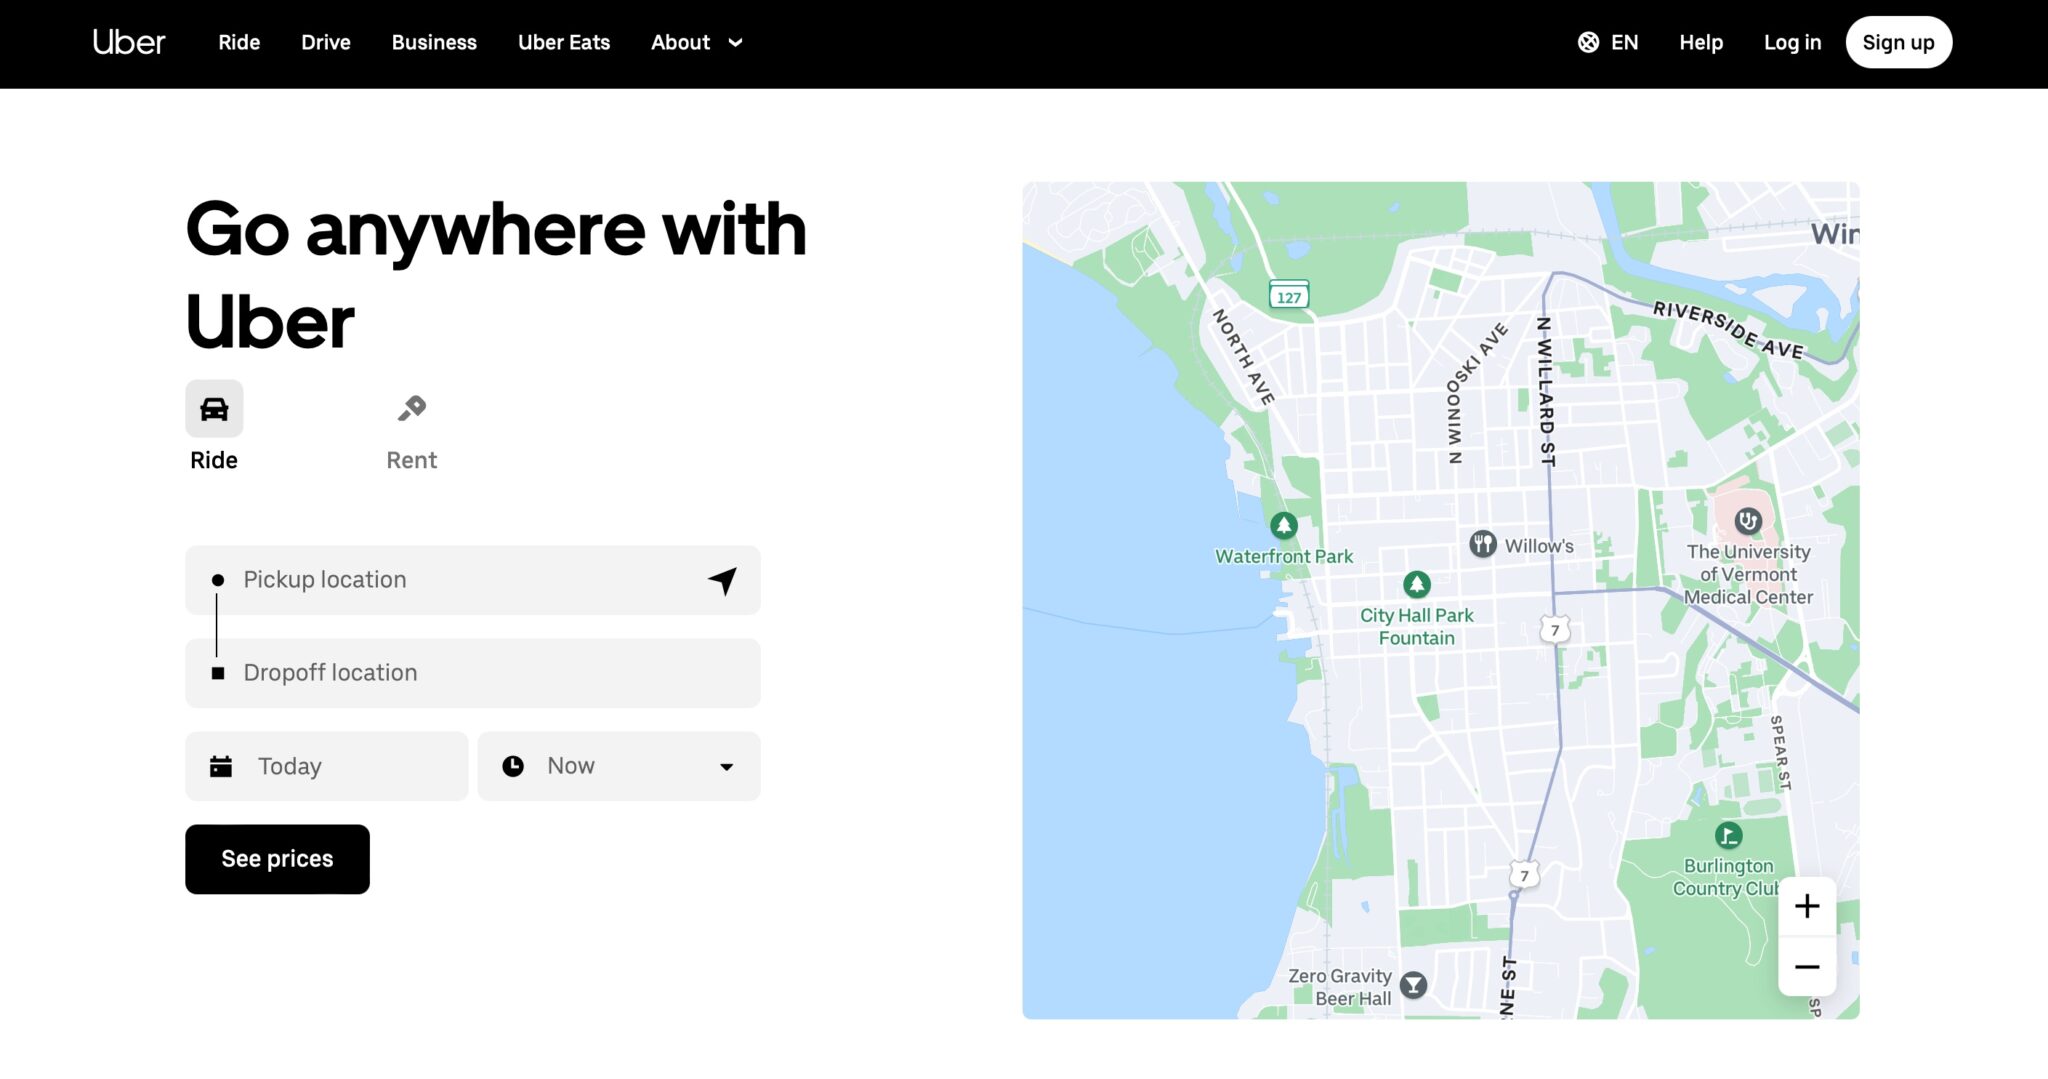Click Burlington Country Club golf marker
The image size is (2048, 1079).
pyautogui.click(x=1729, y=835)
